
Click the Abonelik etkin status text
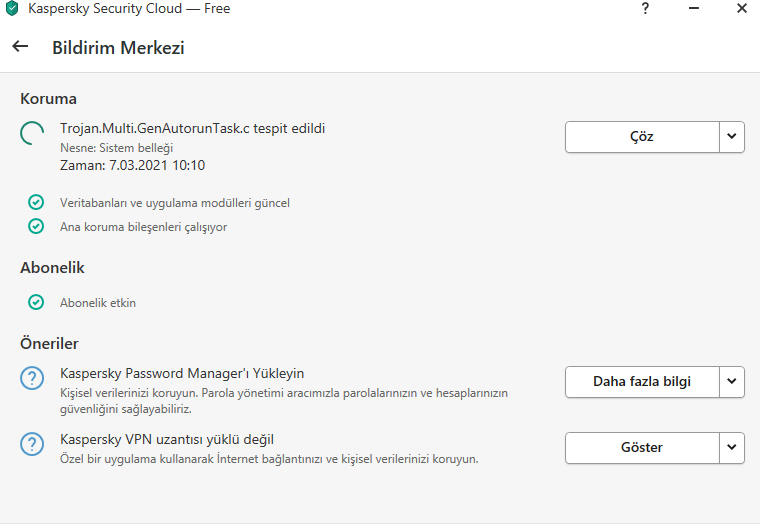[98, 302]
